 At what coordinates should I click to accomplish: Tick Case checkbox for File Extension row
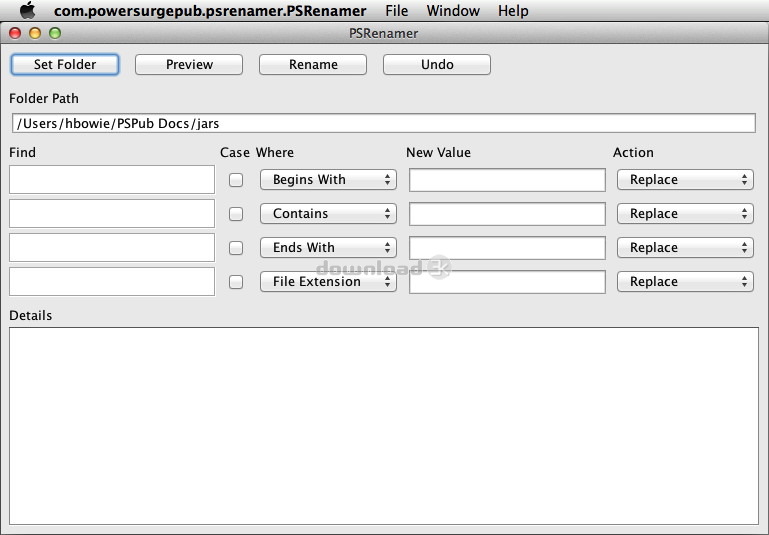pos(236,282)
